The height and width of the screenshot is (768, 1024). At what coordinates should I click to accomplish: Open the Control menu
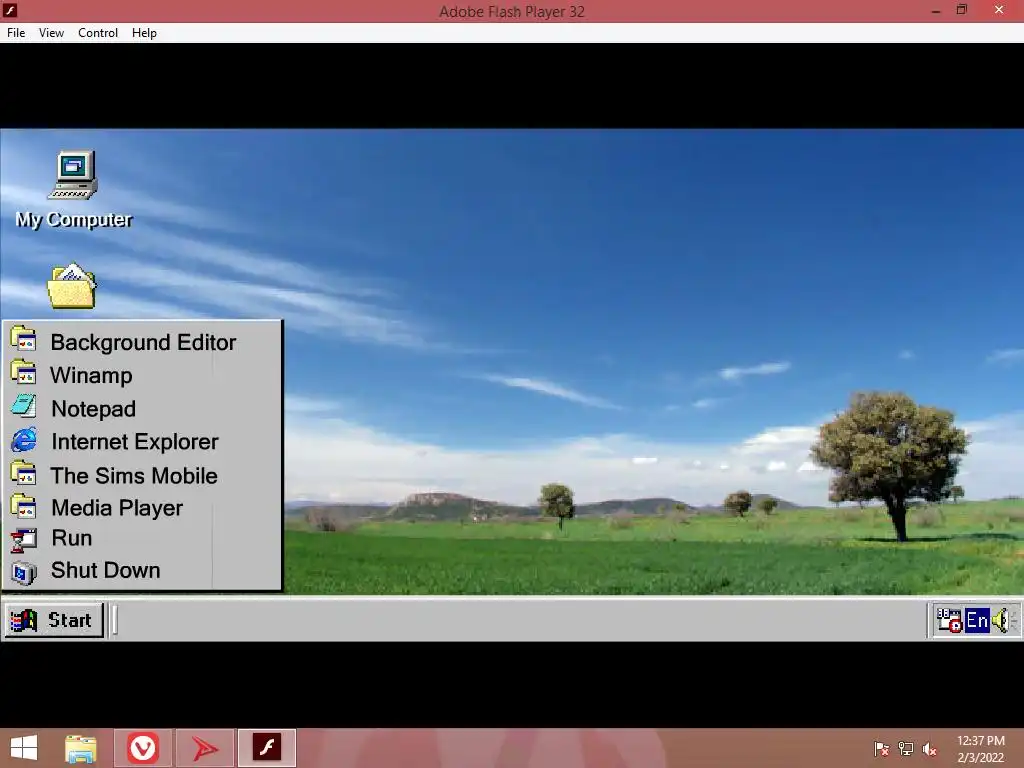[98, 33]
